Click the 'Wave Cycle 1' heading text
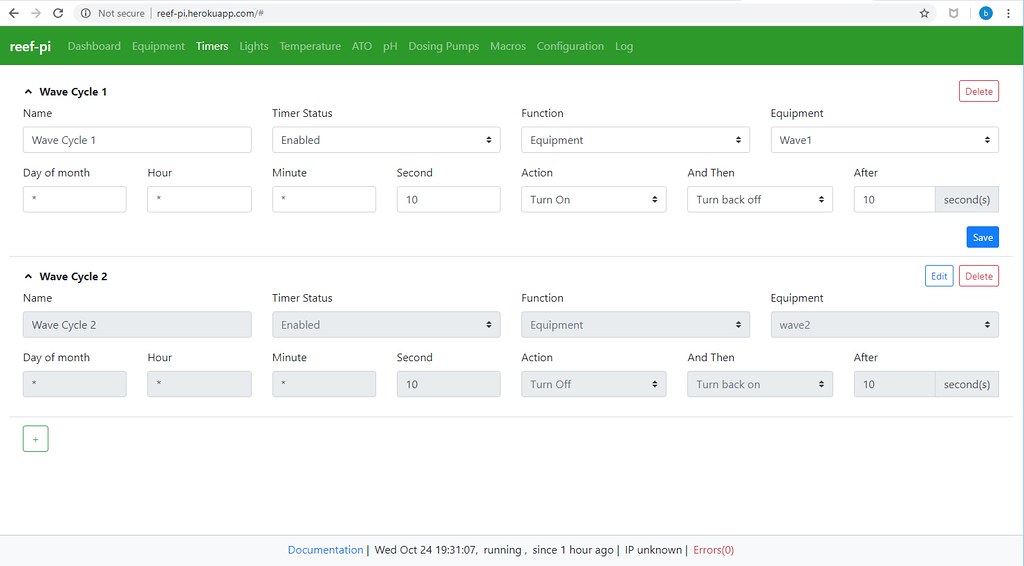Viewport: 1024px width, 566px height. (x=73, y=92)
